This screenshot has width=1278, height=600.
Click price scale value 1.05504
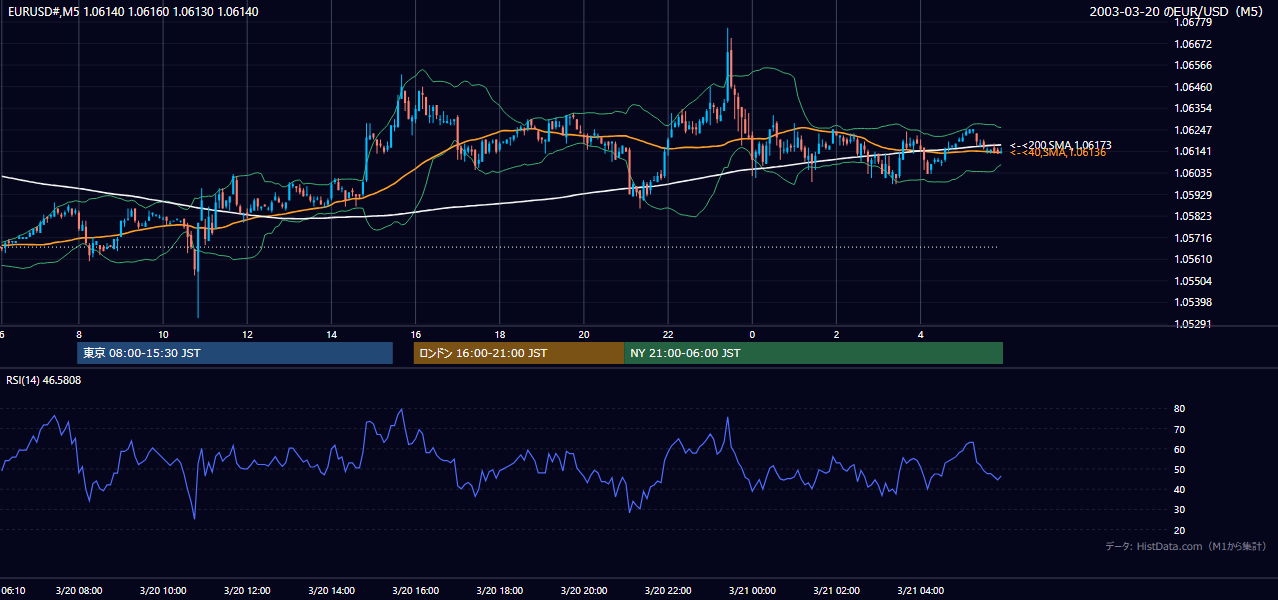pos(1194,281)
